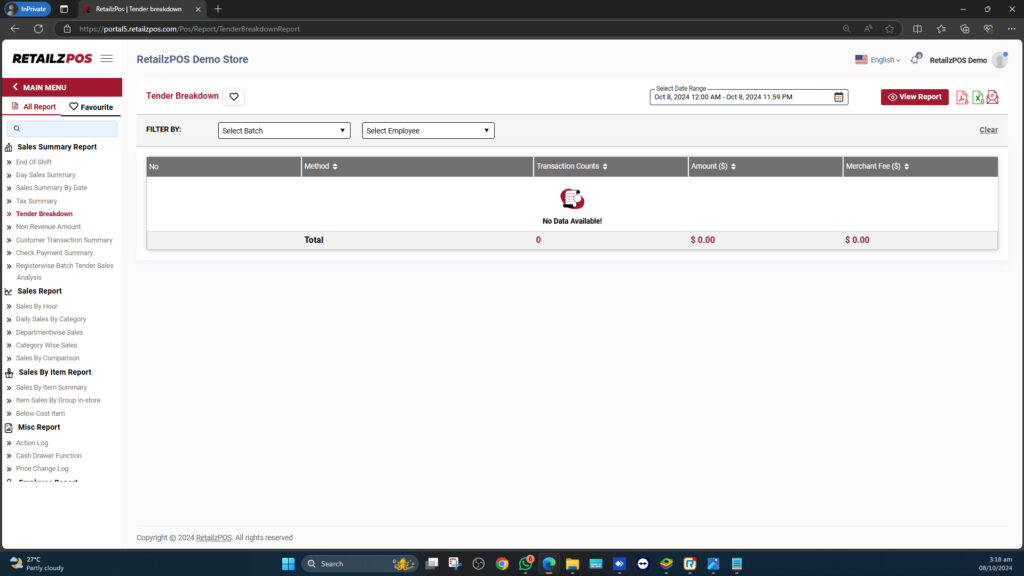Switch to the Favourite reports tab

(x=91, y=106)
